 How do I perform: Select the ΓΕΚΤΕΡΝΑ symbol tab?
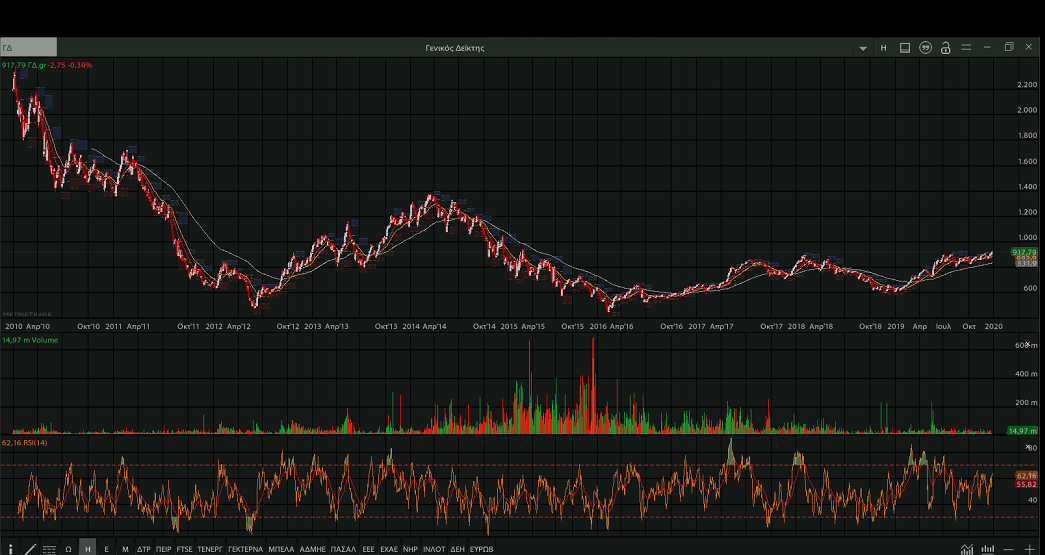point(245,549)
